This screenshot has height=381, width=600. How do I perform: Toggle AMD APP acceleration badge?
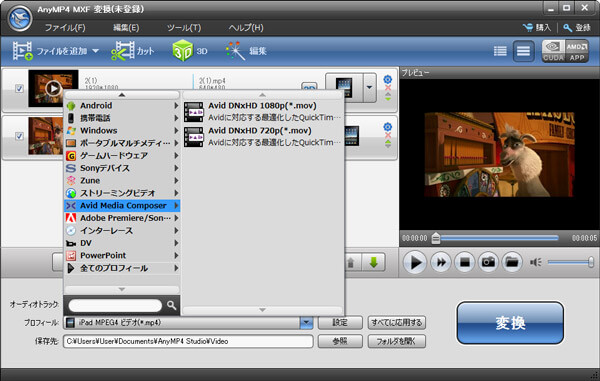click(577, 51)
